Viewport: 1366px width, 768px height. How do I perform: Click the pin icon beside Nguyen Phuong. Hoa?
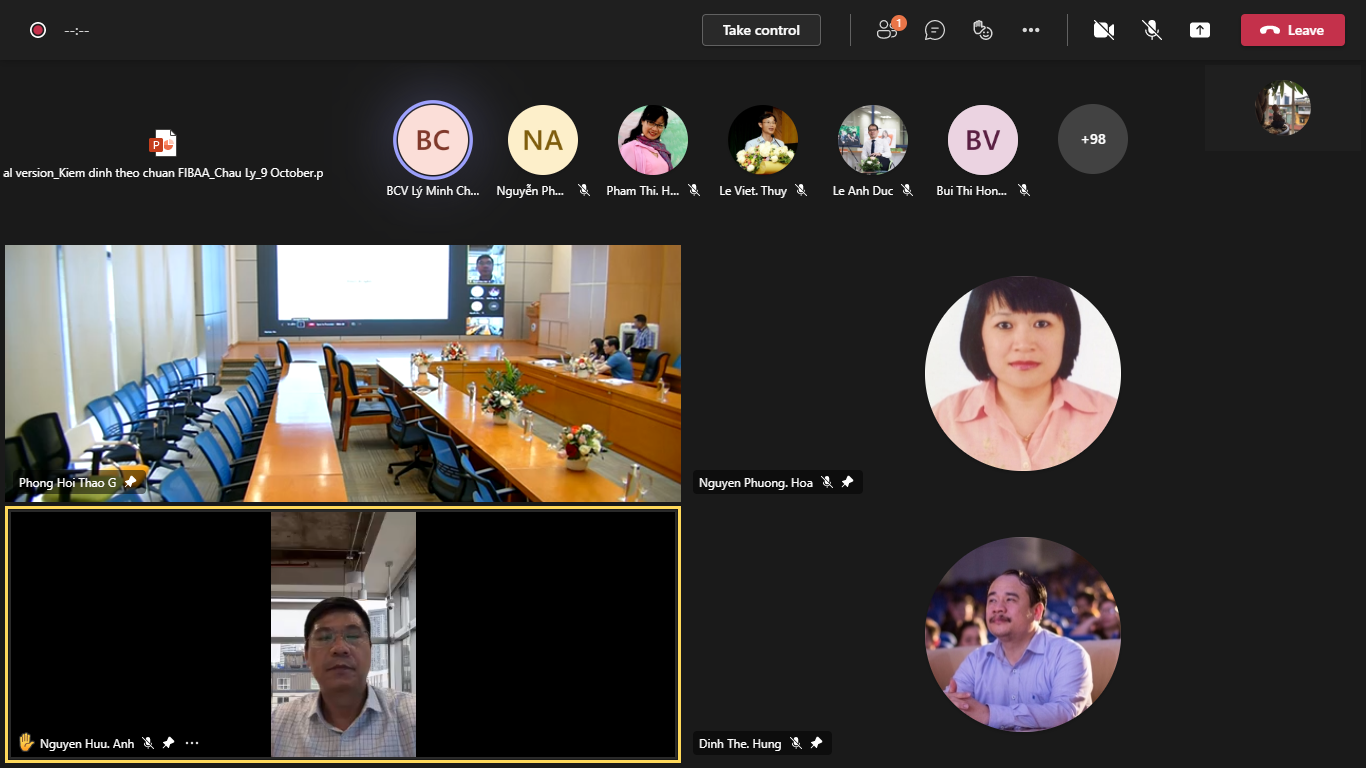[847, 482]
